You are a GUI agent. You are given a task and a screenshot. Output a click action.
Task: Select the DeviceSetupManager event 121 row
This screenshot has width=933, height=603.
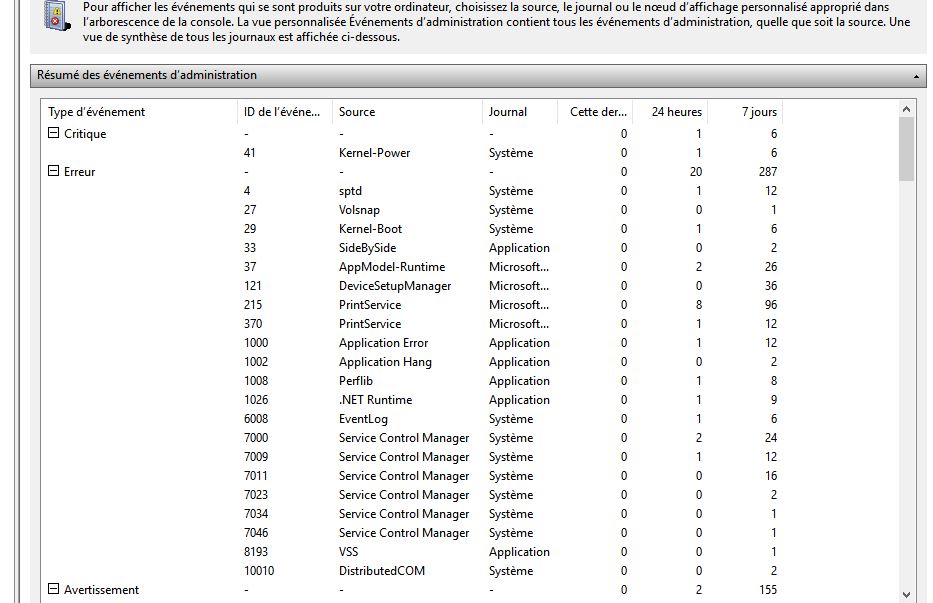412,286
